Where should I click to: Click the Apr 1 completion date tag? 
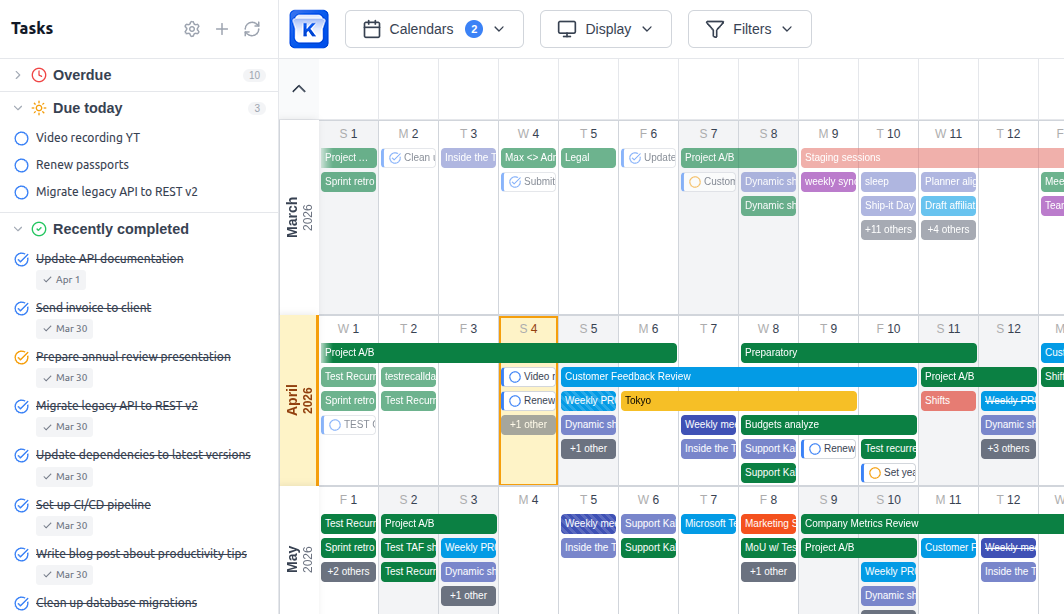click(x=61, y=280)
